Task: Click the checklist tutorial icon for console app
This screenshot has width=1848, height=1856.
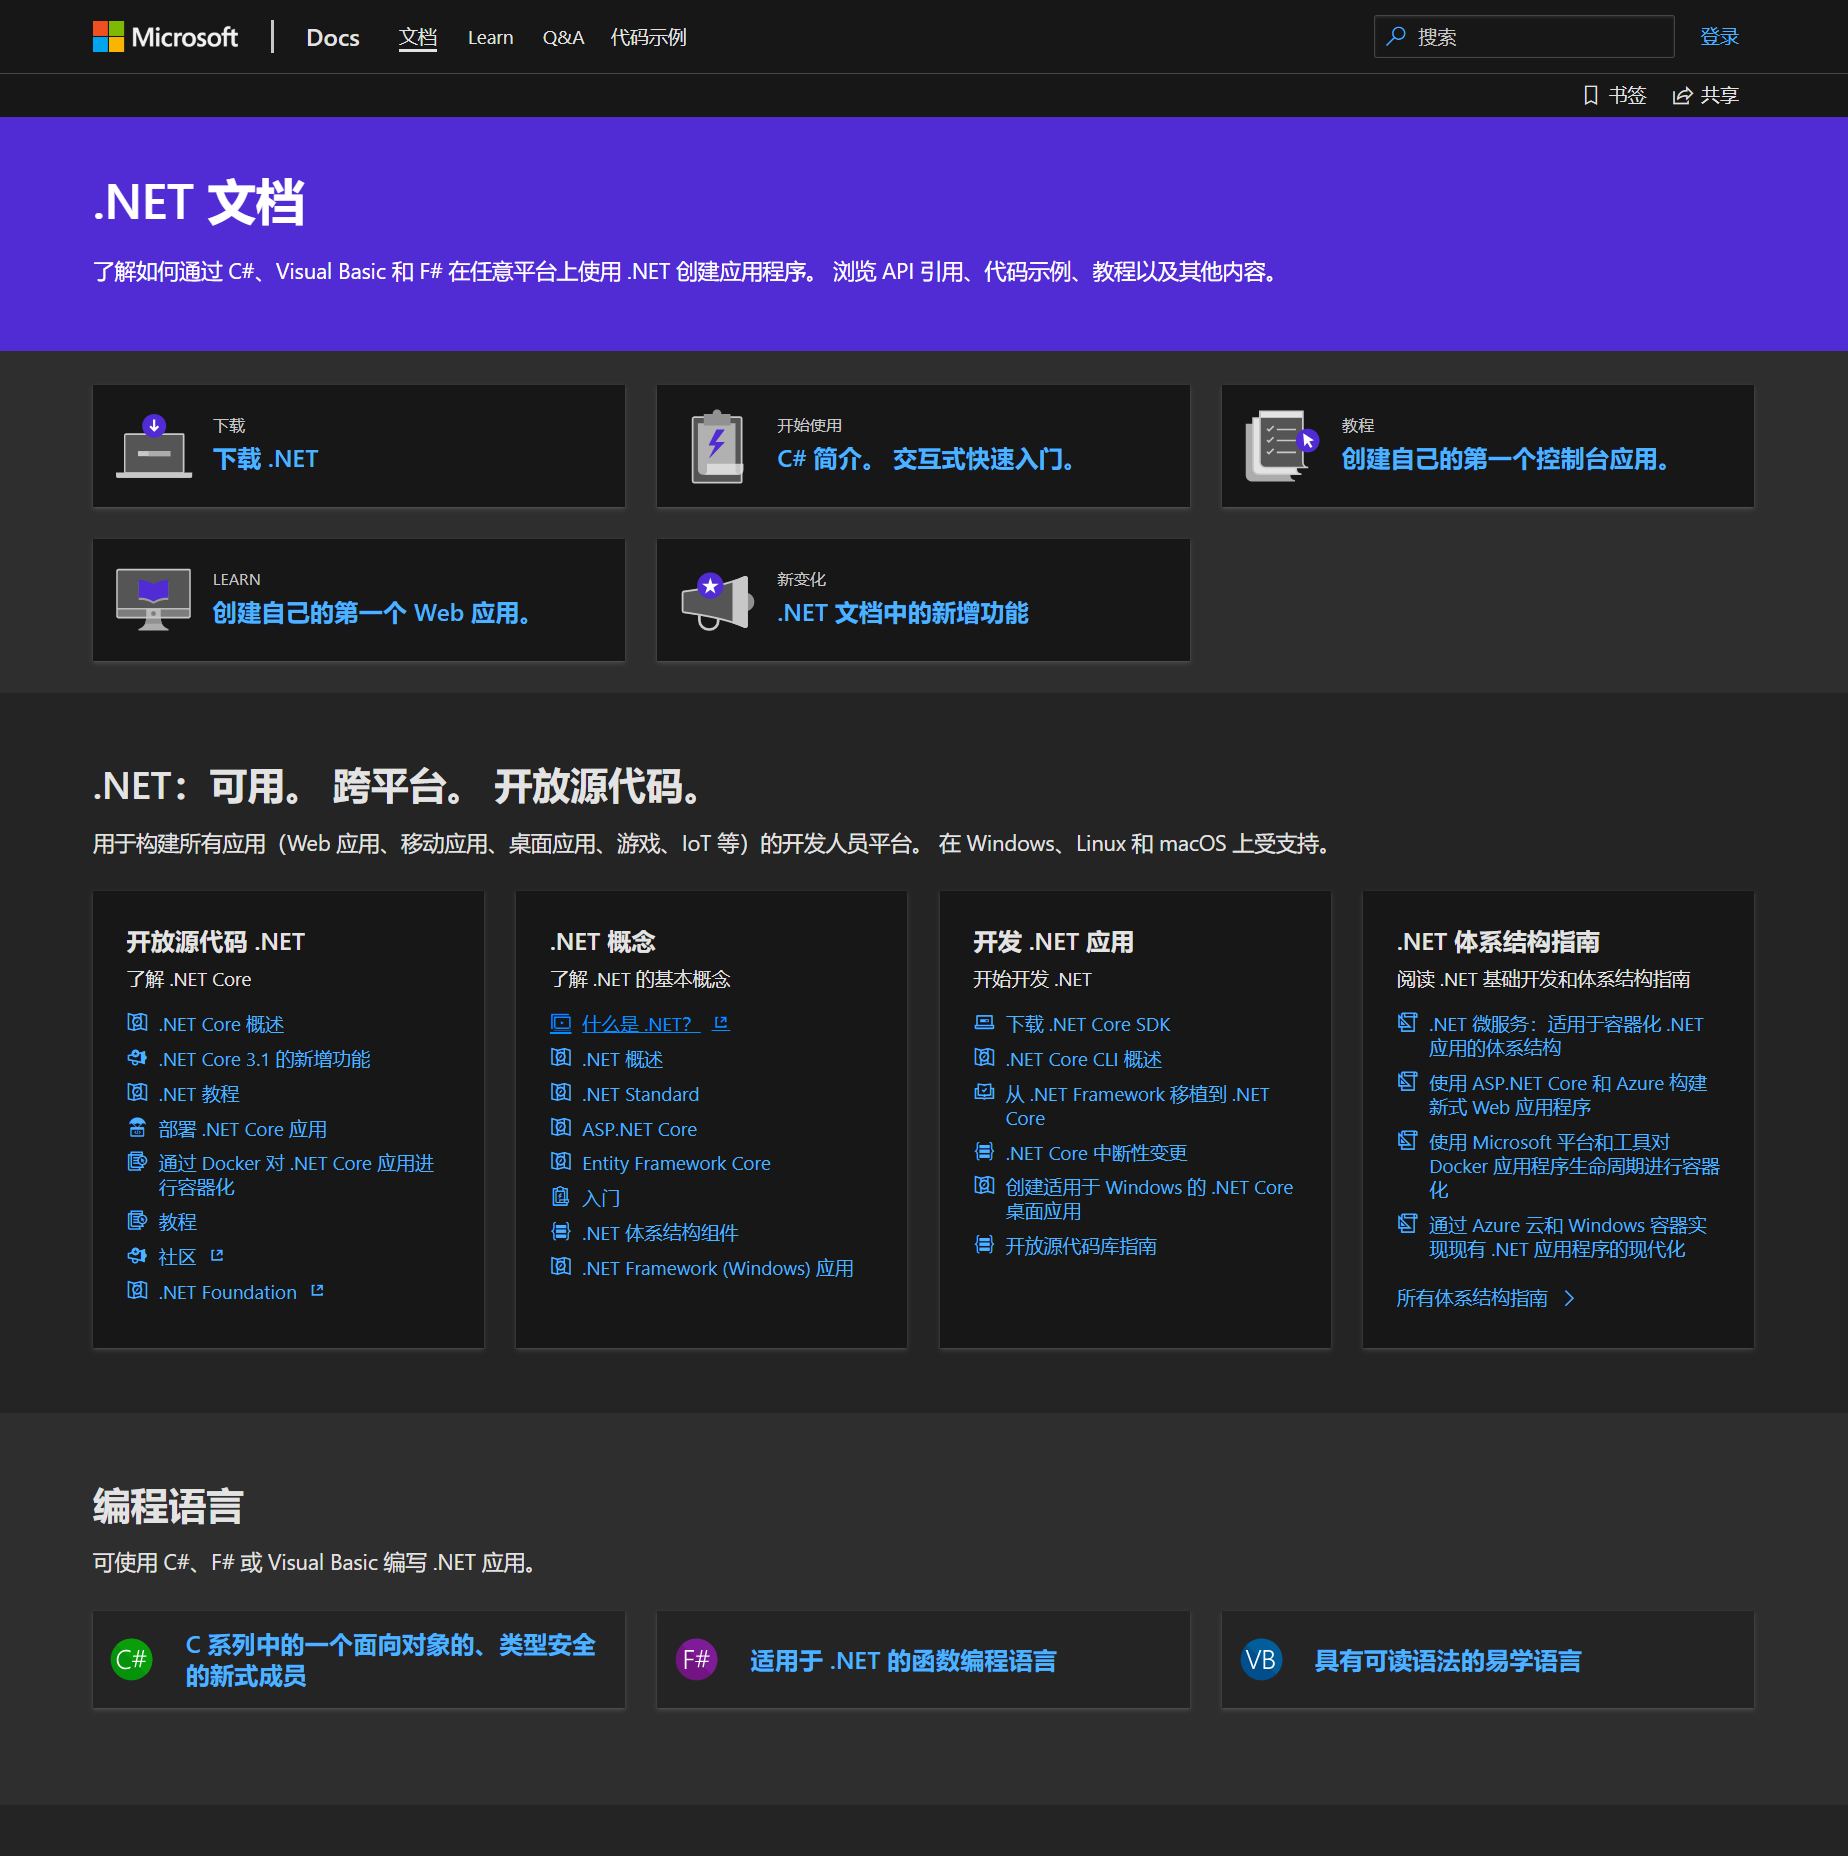Action: coord(1282,446)
